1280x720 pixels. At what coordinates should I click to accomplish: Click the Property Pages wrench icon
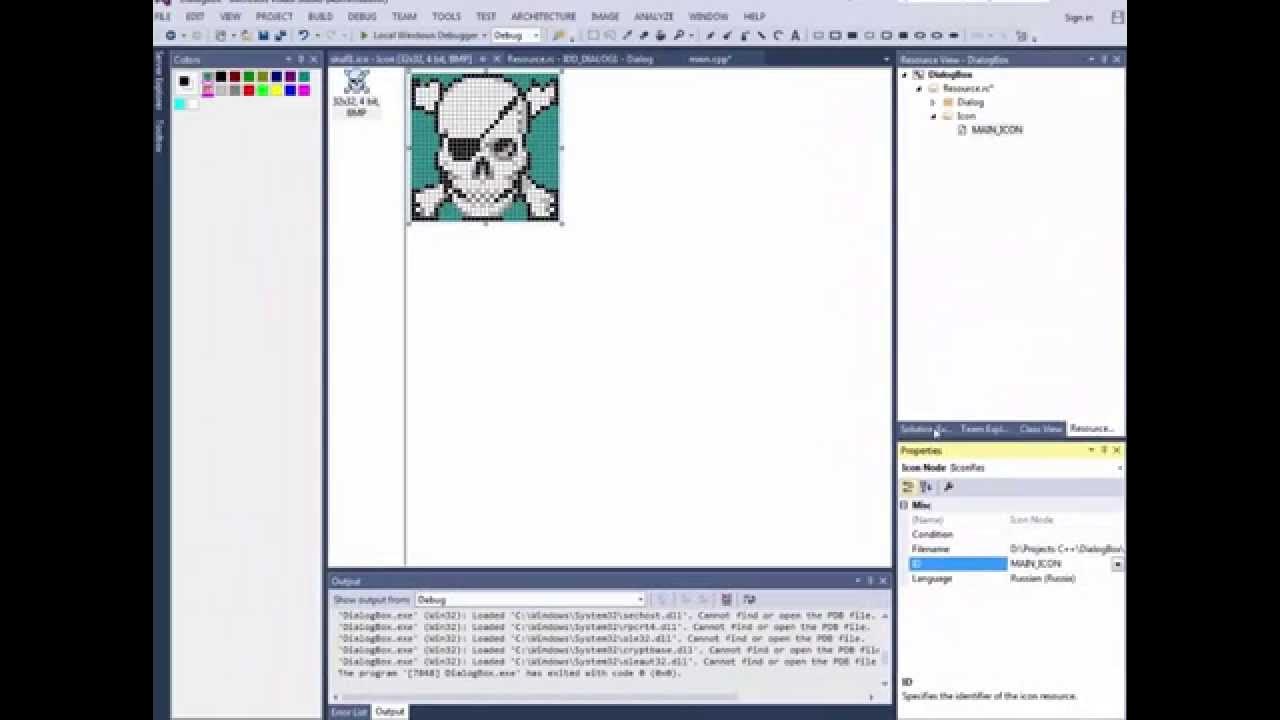948,487
